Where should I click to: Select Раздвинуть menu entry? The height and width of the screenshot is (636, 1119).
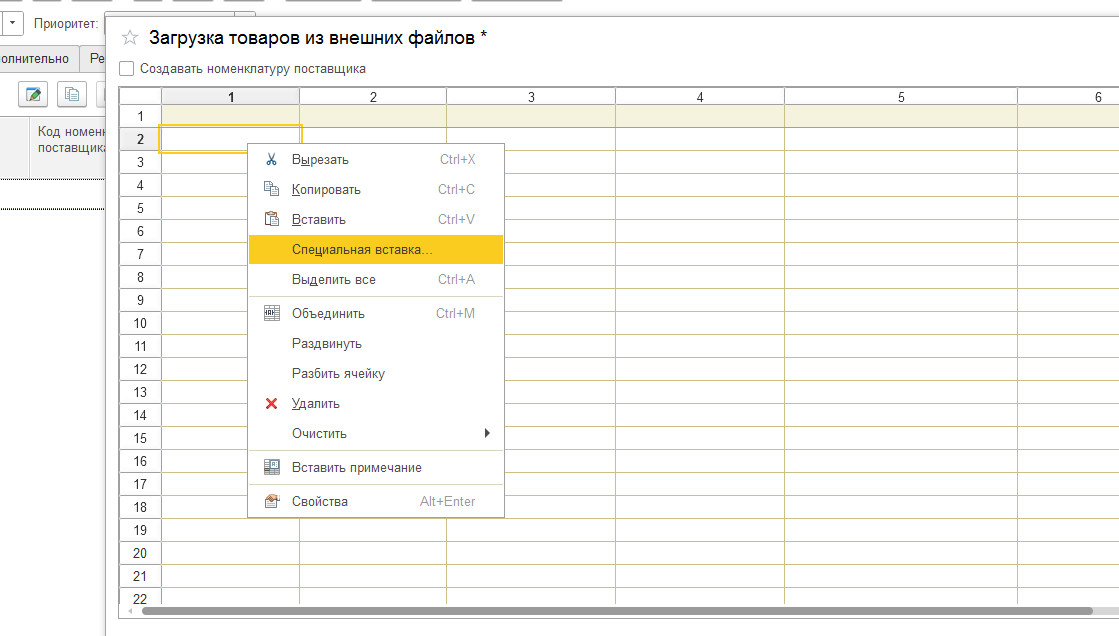327,343
